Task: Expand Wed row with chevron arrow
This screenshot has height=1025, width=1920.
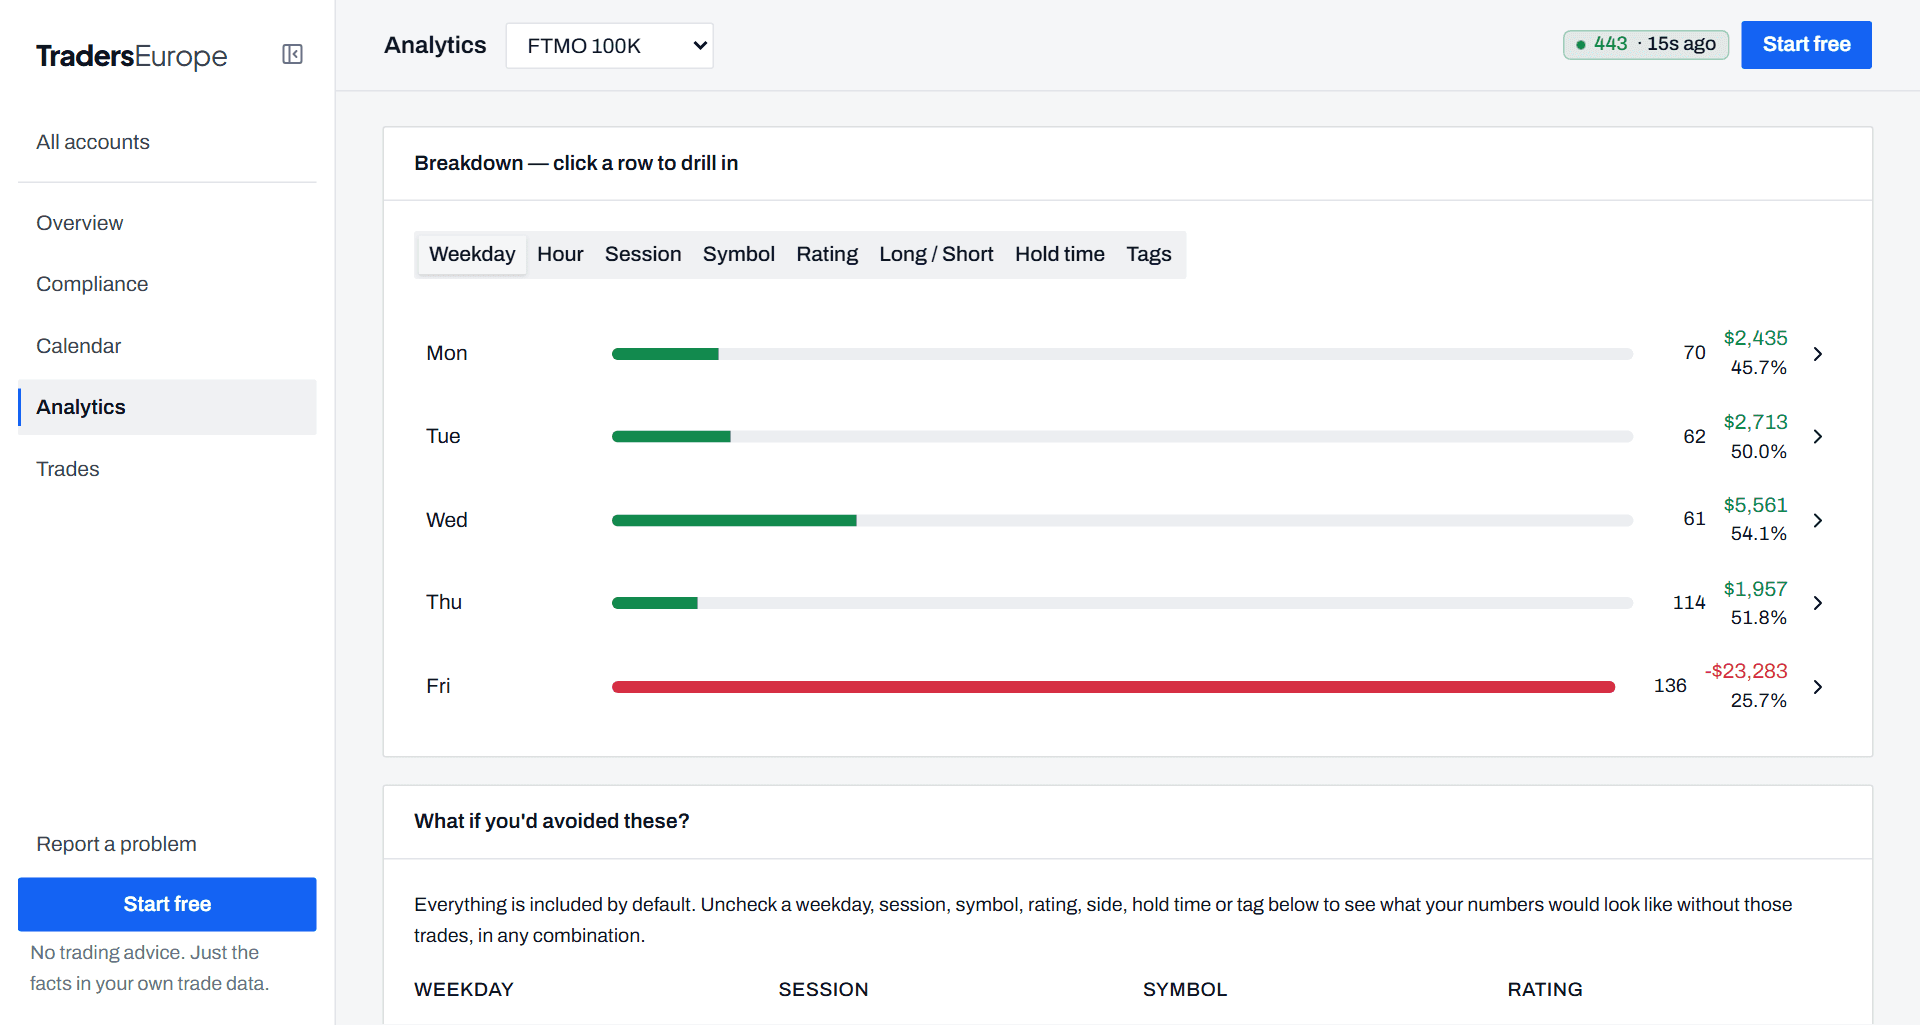Action: pyautogui.click(x=1818, y=521)
